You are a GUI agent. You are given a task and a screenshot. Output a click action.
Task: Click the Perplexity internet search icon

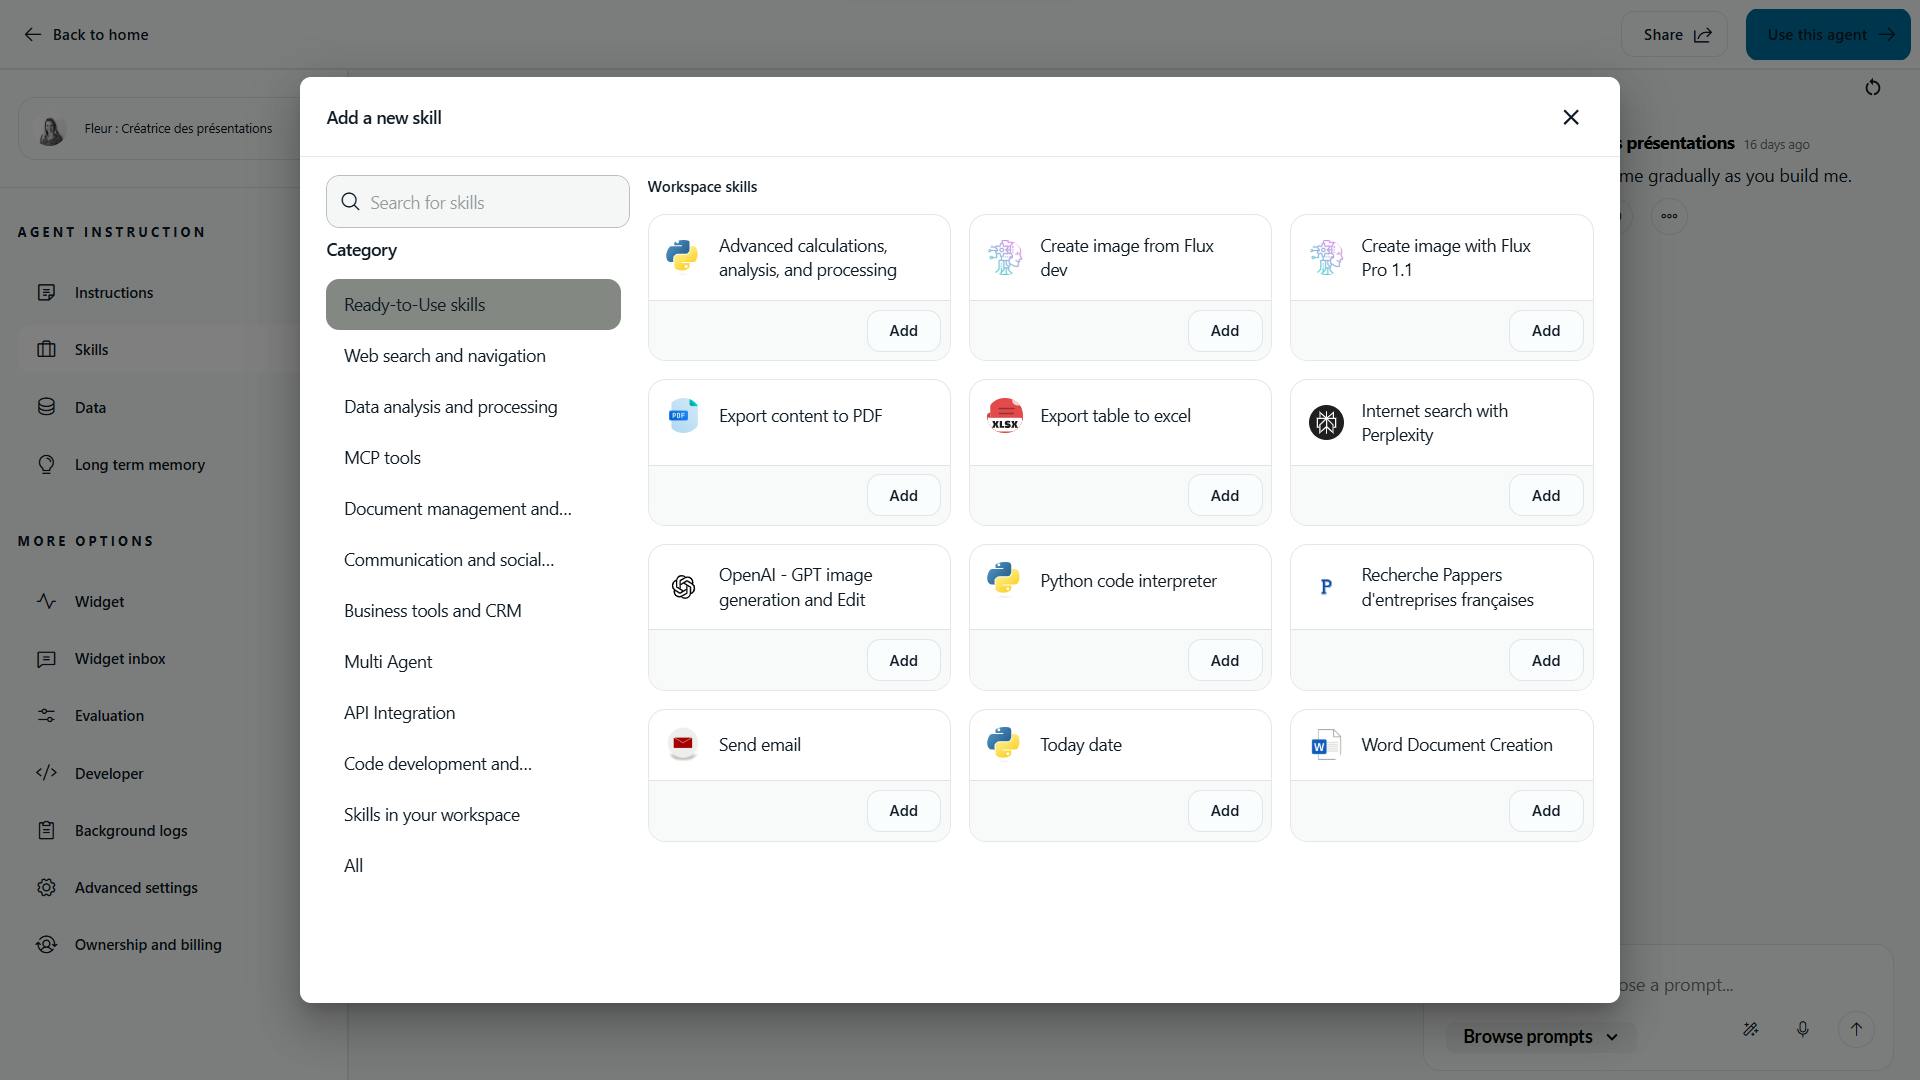(x=1326, y=422)
